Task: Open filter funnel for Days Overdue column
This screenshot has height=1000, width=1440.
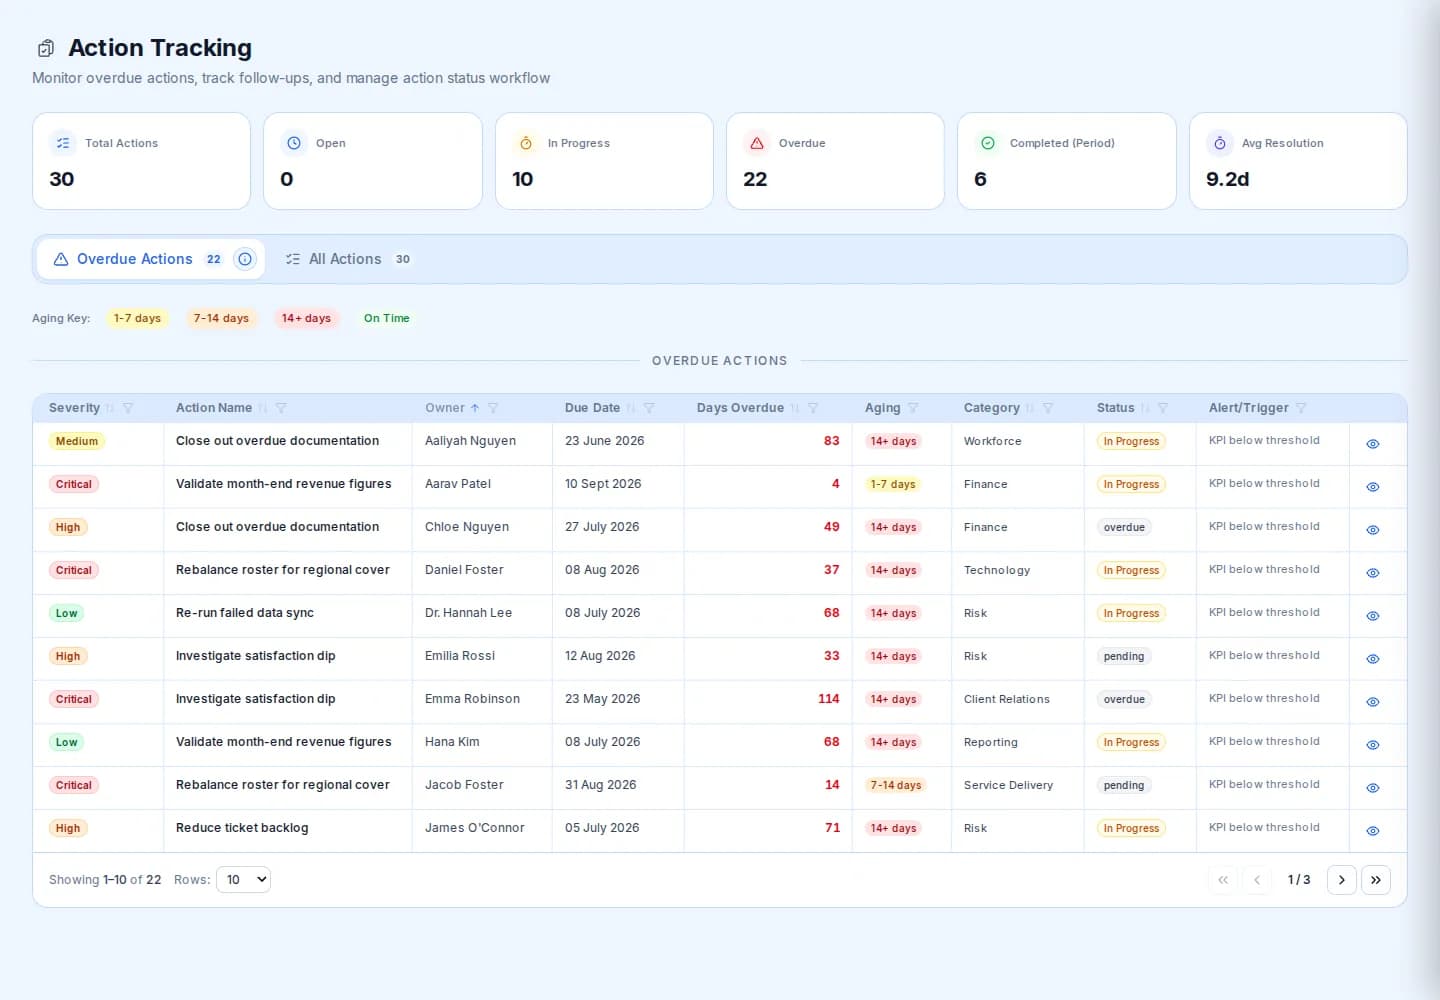Action: pyautogui.click(x=813, y=408)
